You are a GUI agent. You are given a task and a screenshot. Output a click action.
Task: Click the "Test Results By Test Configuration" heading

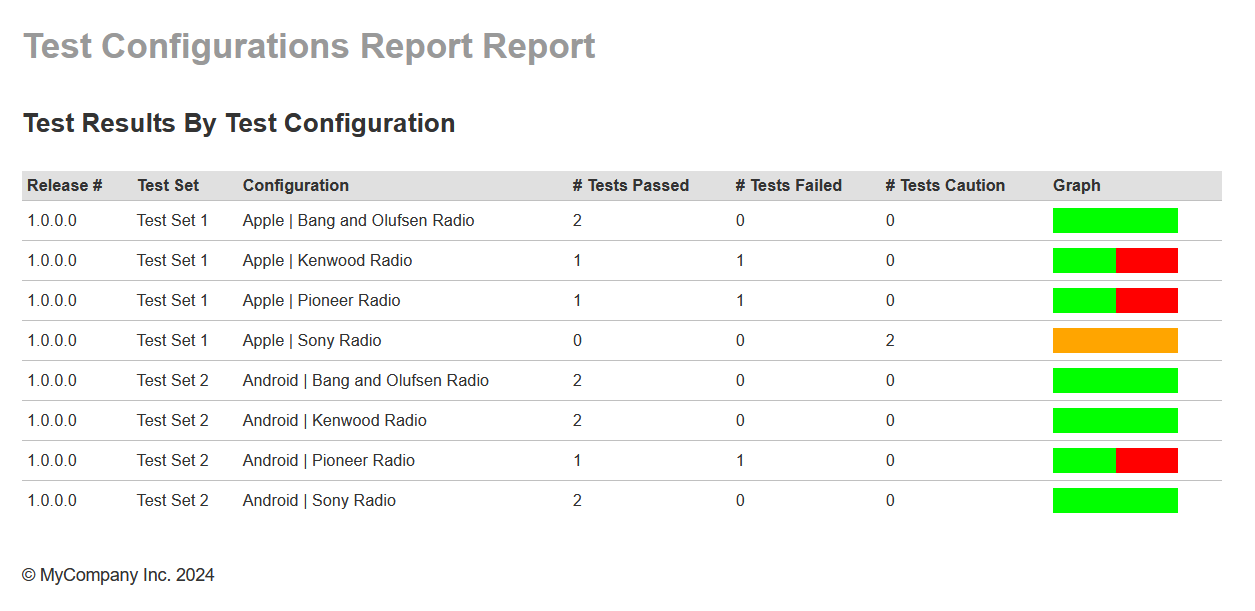(239, 123)
